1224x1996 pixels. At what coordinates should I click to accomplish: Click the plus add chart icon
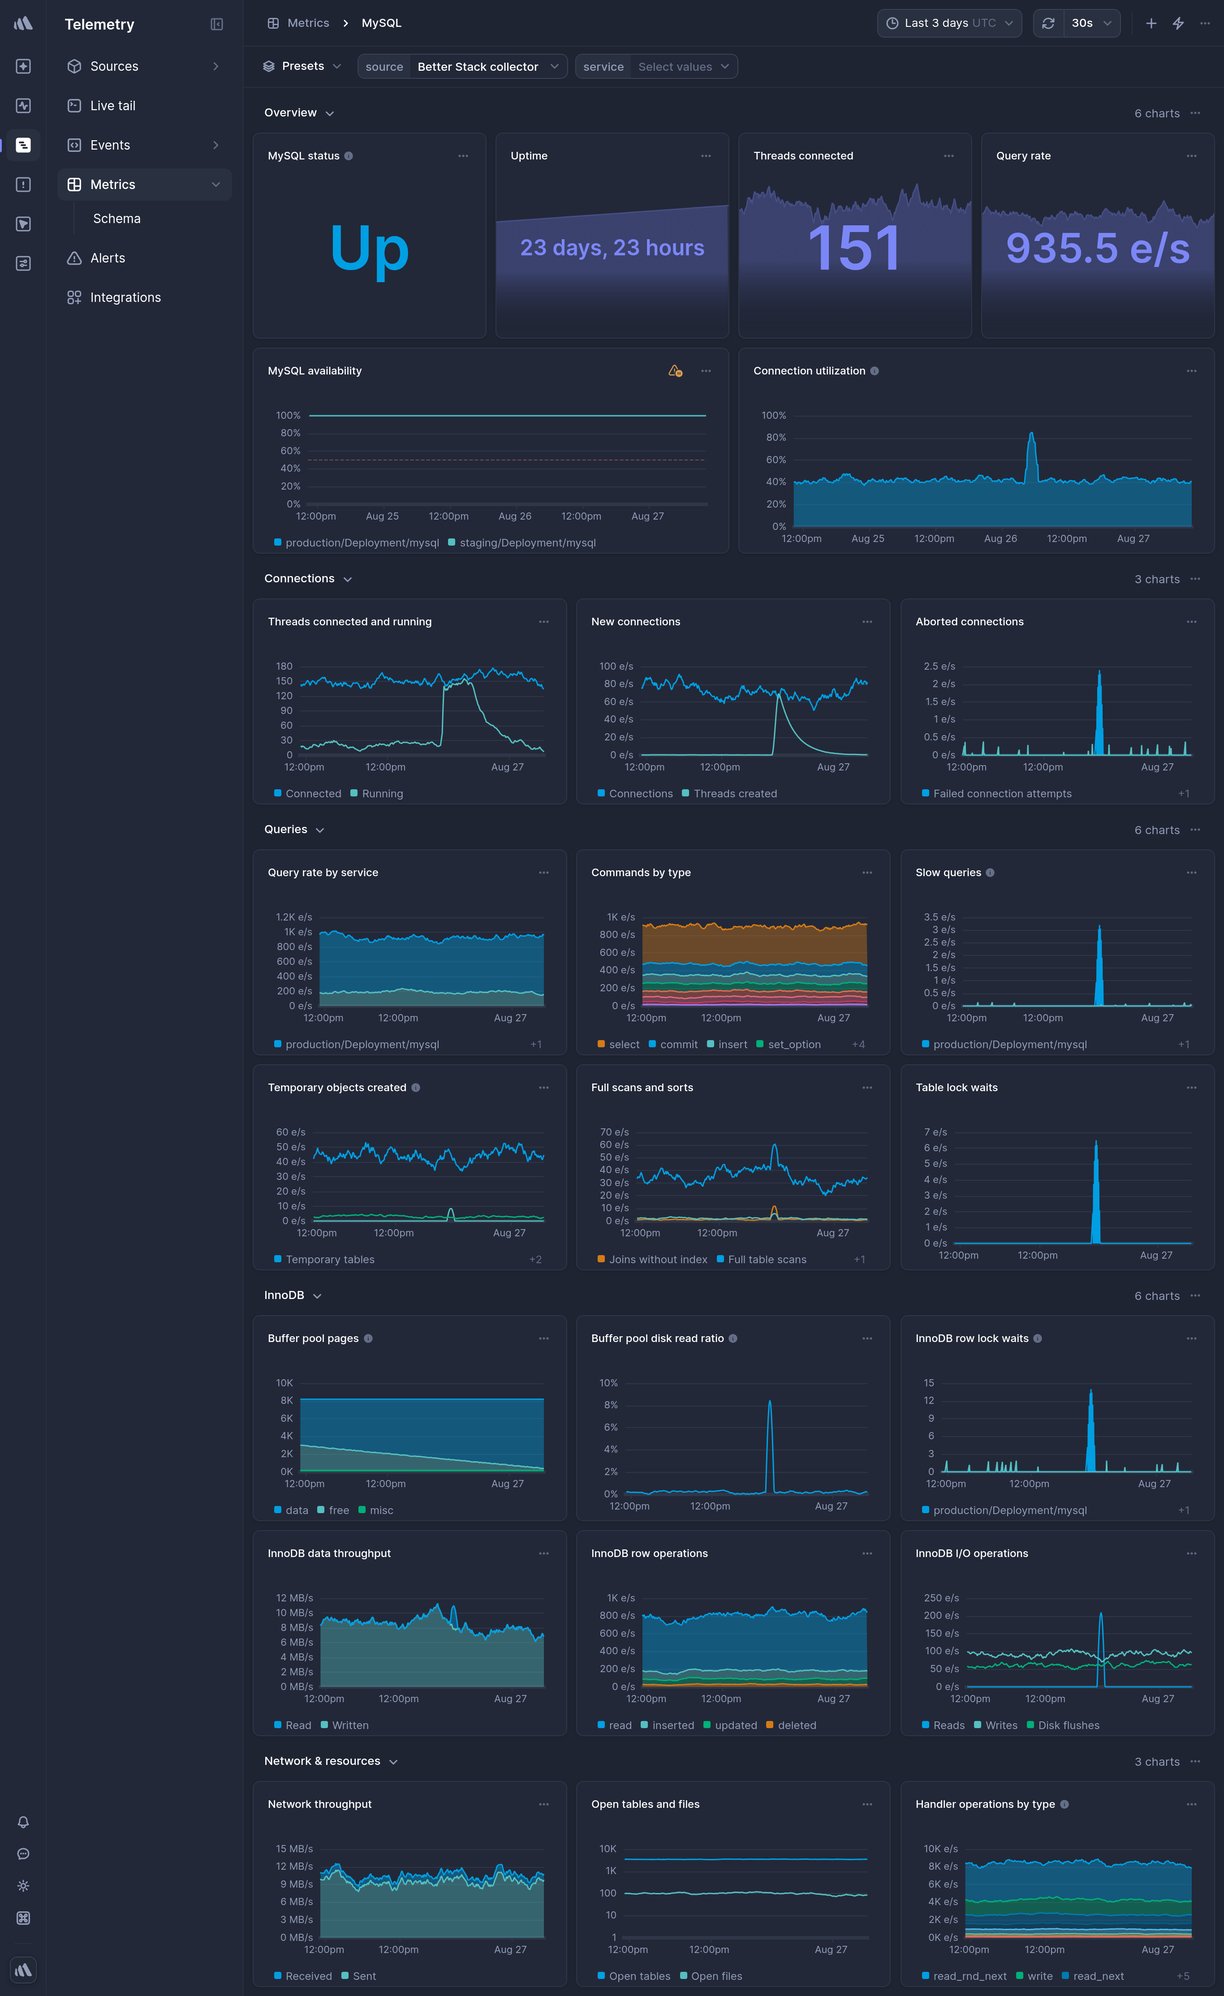pyautogui.click(x=1151, y=23)
